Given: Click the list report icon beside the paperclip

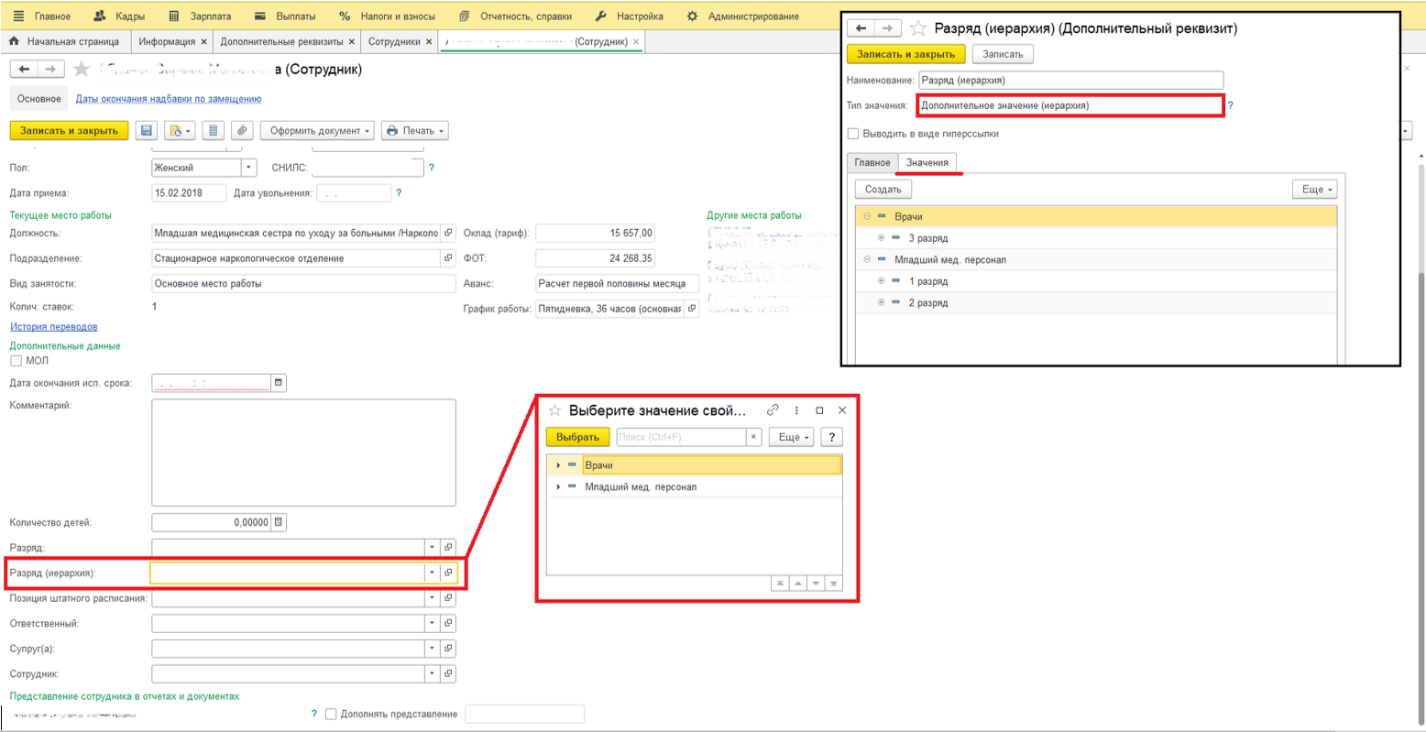Looking at the screenshot, I should [x=212, y=131].
